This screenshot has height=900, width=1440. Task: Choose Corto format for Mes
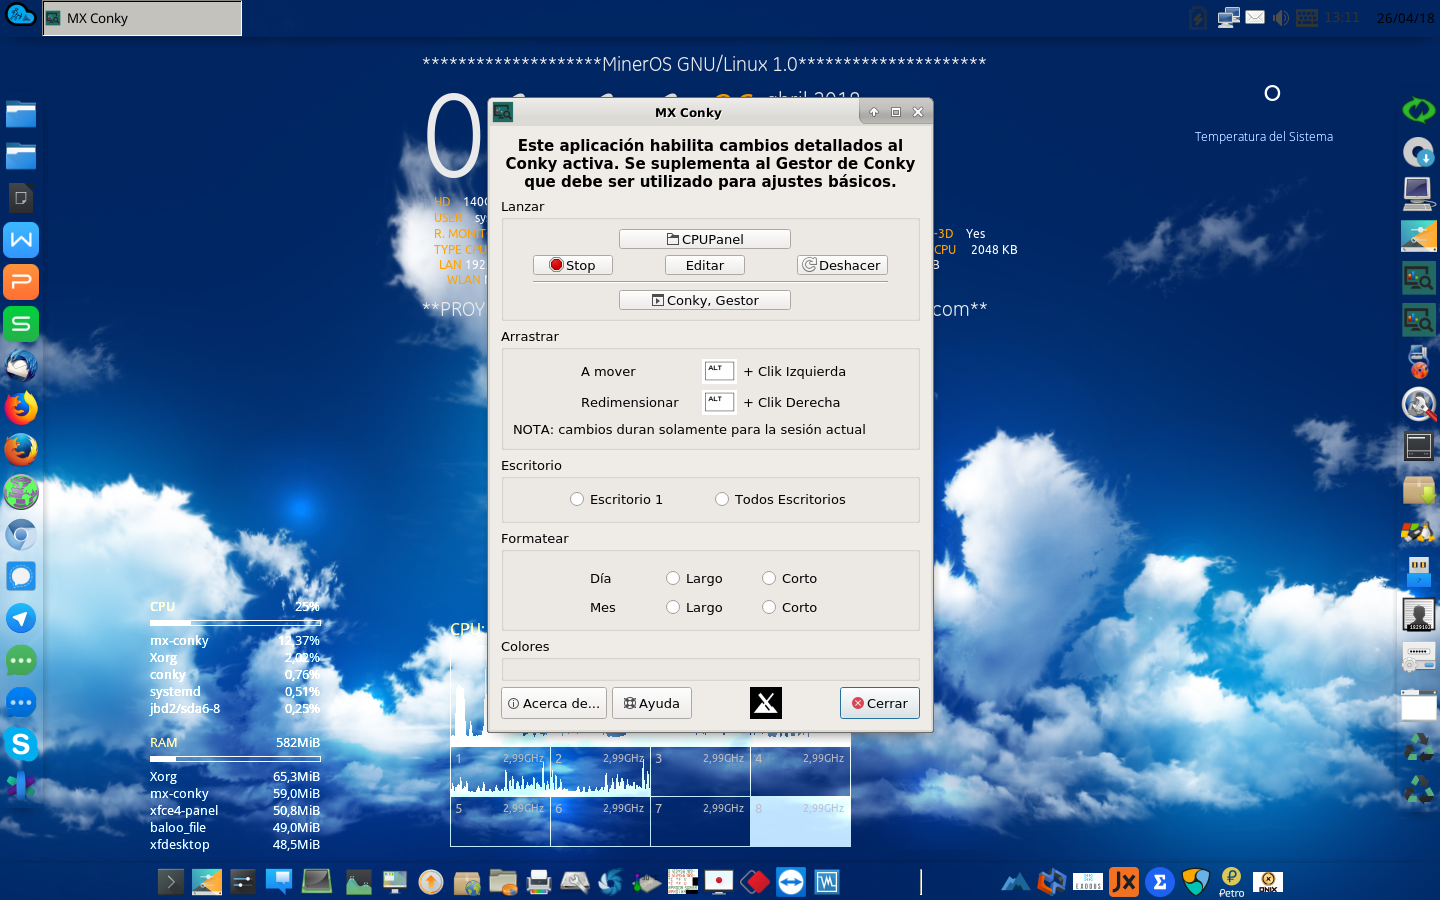[x=769, y=607]
